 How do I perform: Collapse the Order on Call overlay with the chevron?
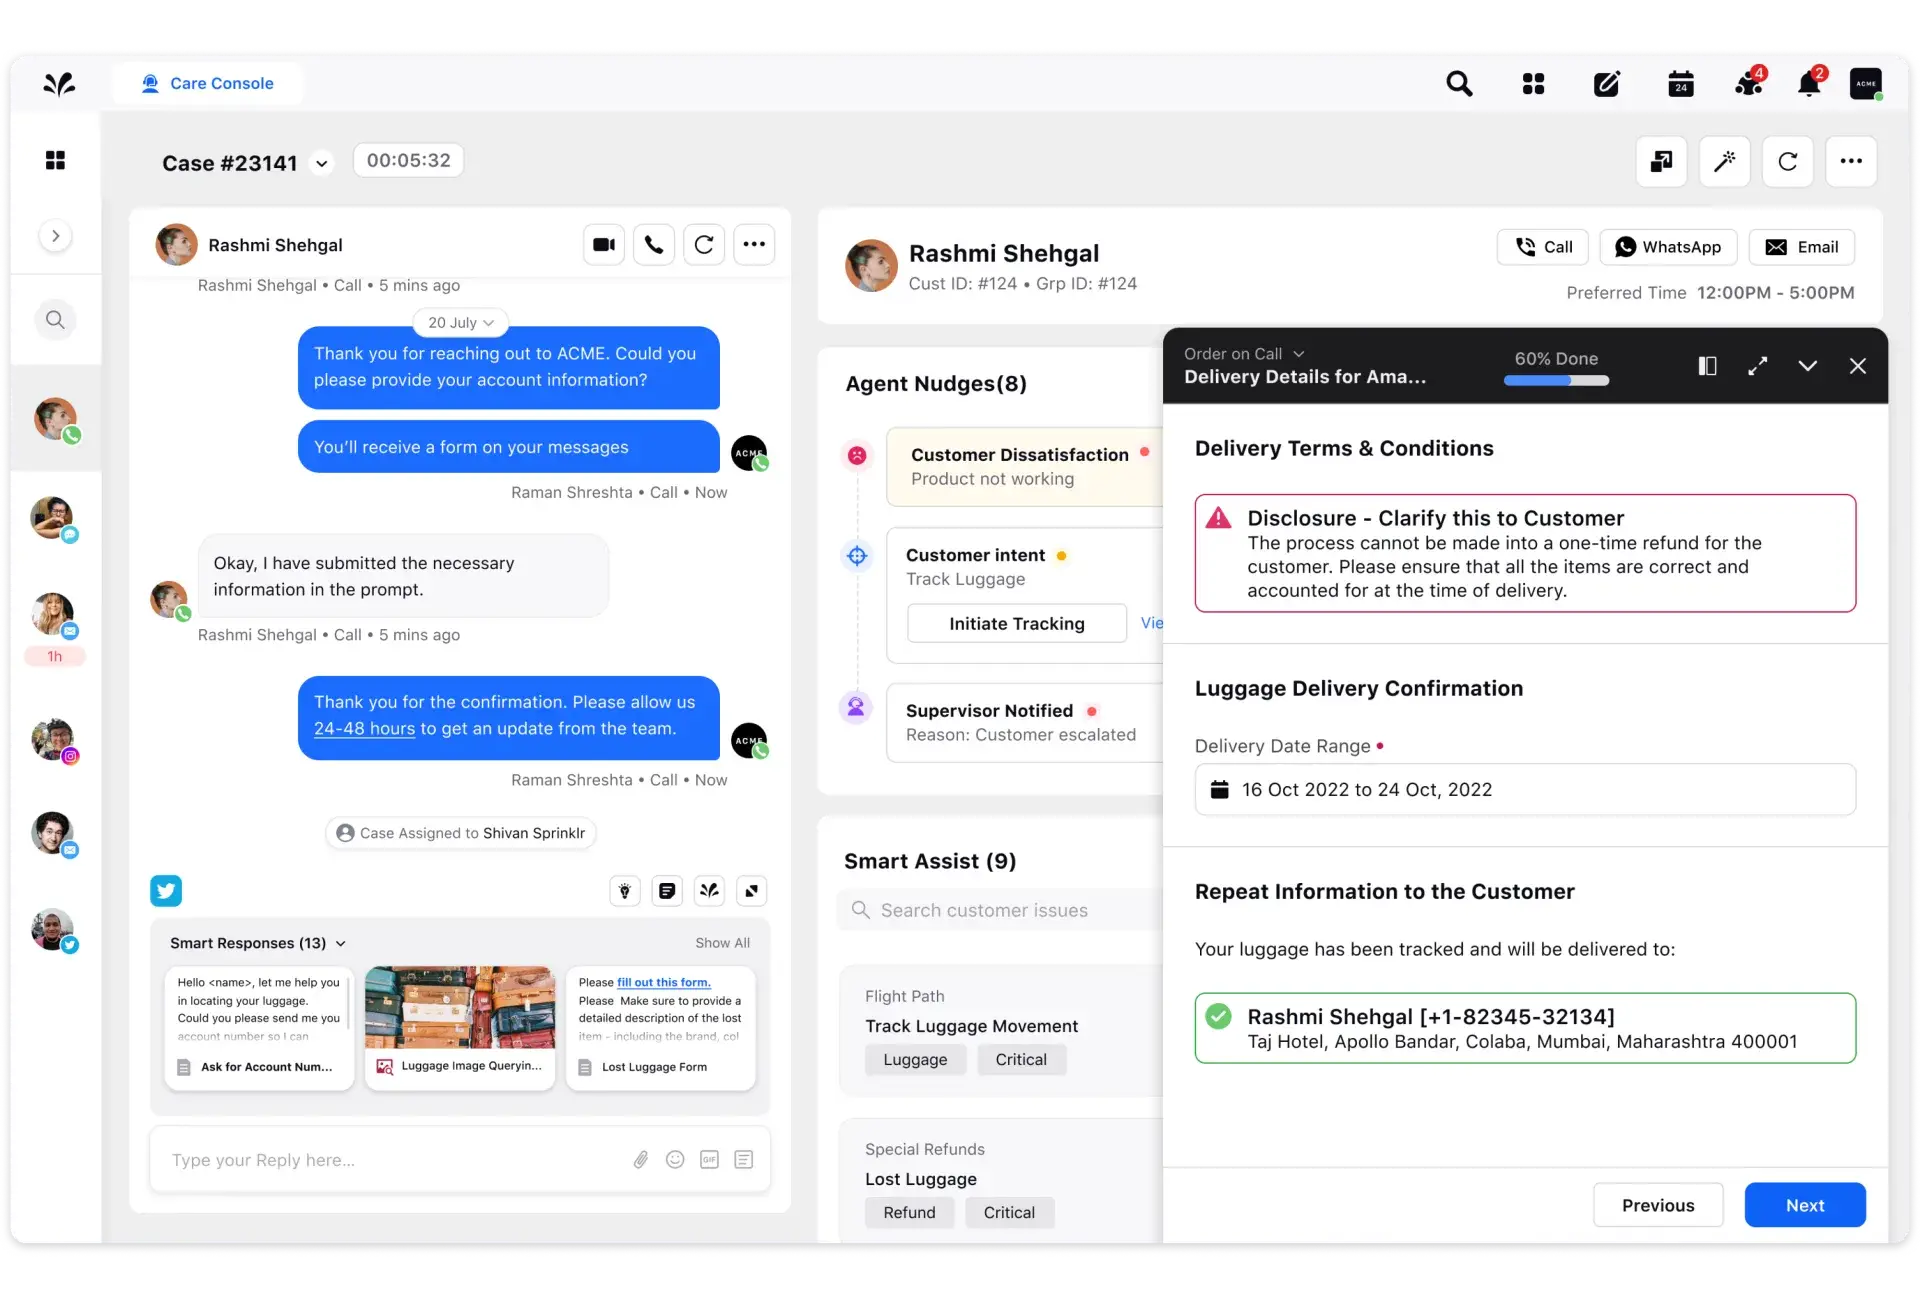click(x=1808, y=366)
